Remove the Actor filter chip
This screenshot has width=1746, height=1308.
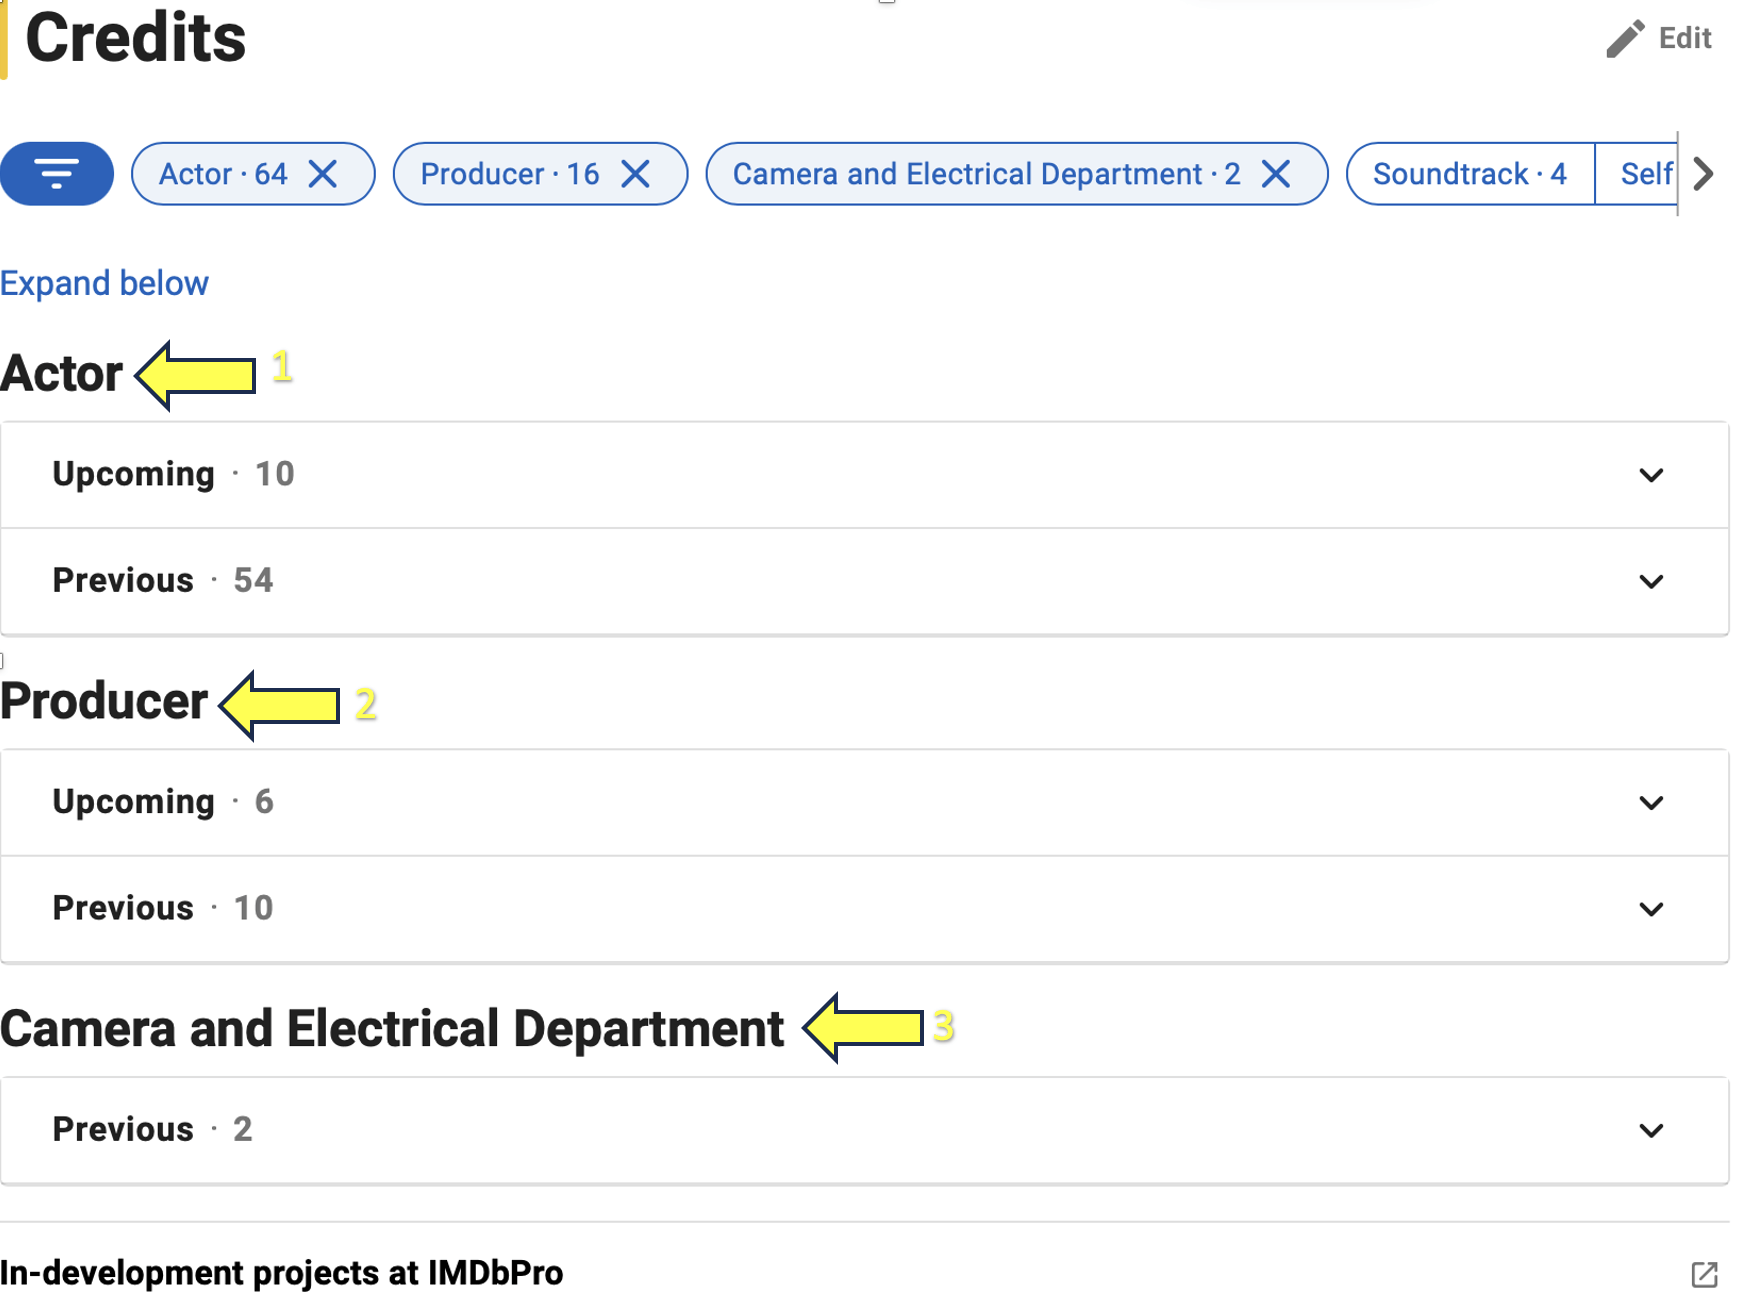[x=323, y=174]
